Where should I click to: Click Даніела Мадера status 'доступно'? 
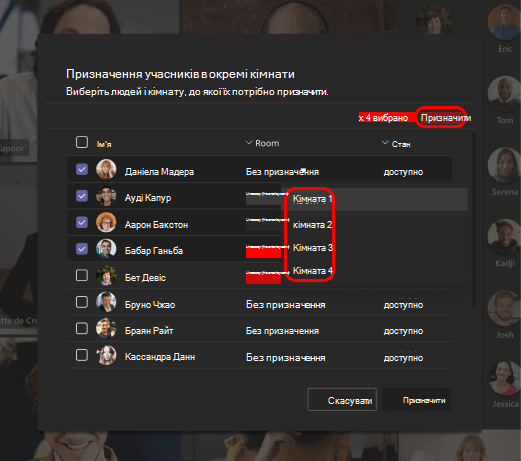pyautogui.click(x=403, y=172)
